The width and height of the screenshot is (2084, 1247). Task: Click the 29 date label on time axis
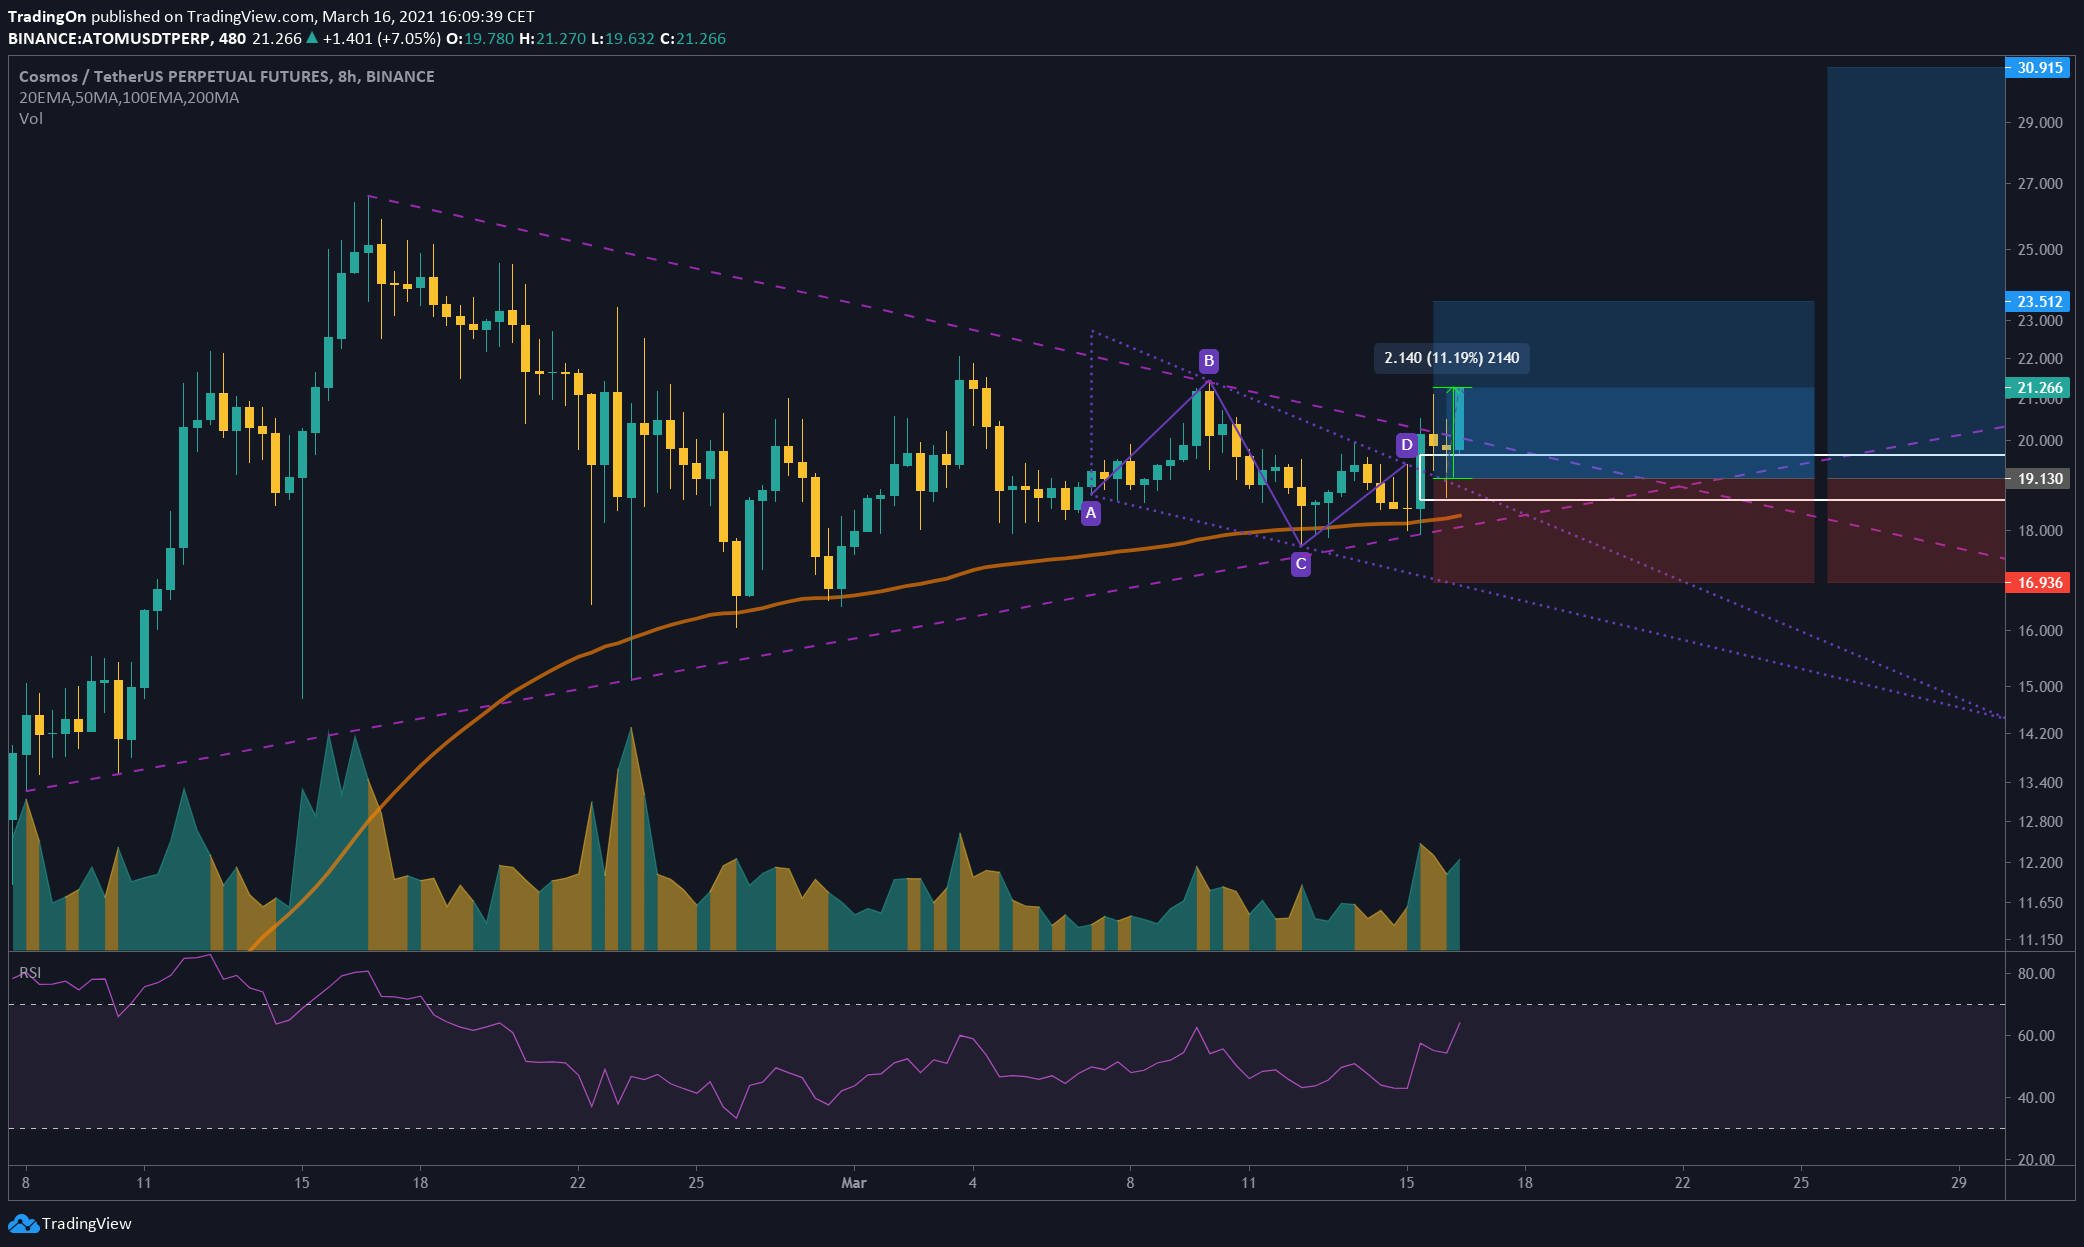point(1959,1183)
